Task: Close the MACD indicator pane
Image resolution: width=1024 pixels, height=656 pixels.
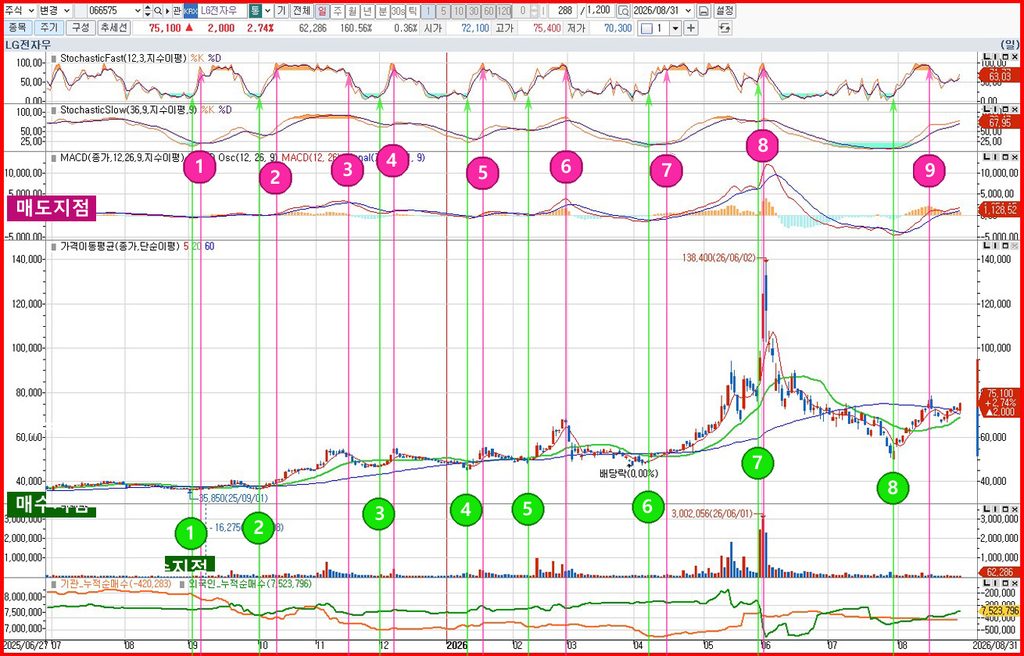Action: (1014, 157)
